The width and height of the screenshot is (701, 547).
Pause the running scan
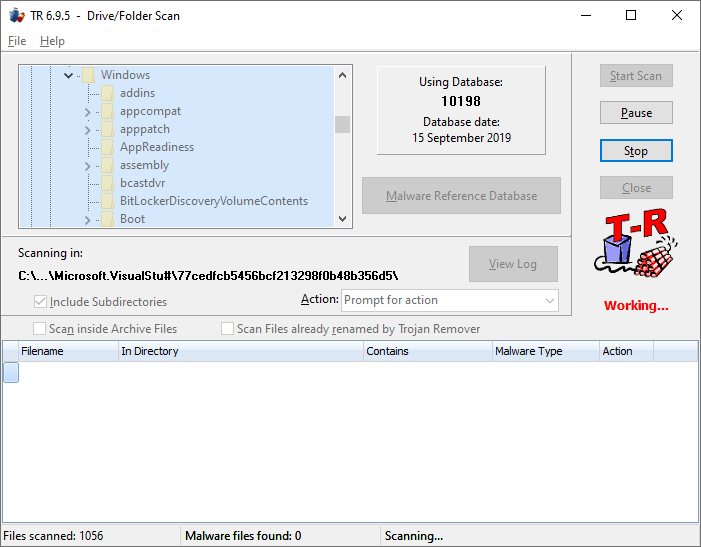pos(636,113)
